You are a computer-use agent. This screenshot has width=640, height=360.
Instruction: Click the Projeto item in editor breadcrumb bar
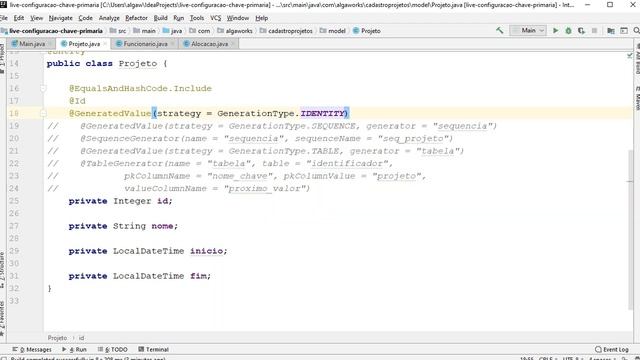pos(57,338)
